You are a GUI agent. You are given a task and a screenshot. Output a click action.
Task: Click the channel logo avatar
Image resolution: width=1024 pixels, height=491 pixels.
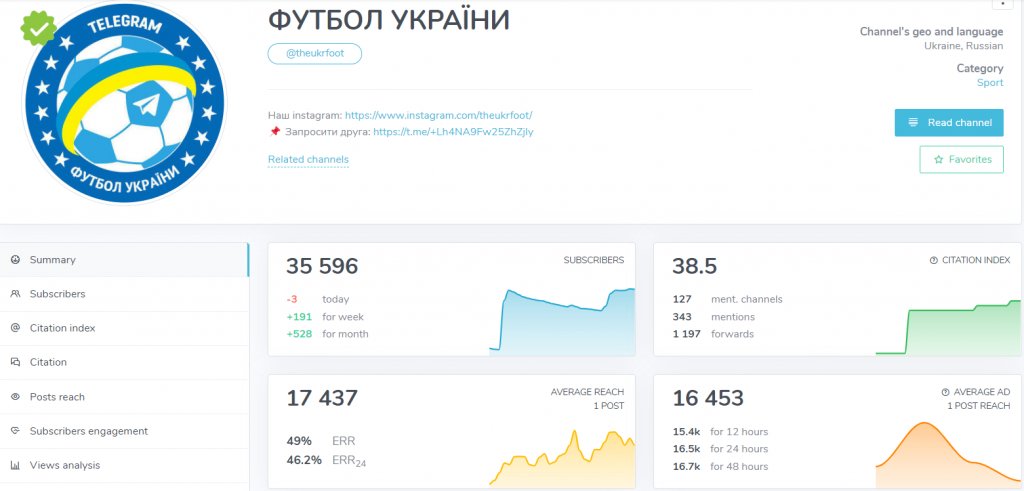(x=124, y=104)
